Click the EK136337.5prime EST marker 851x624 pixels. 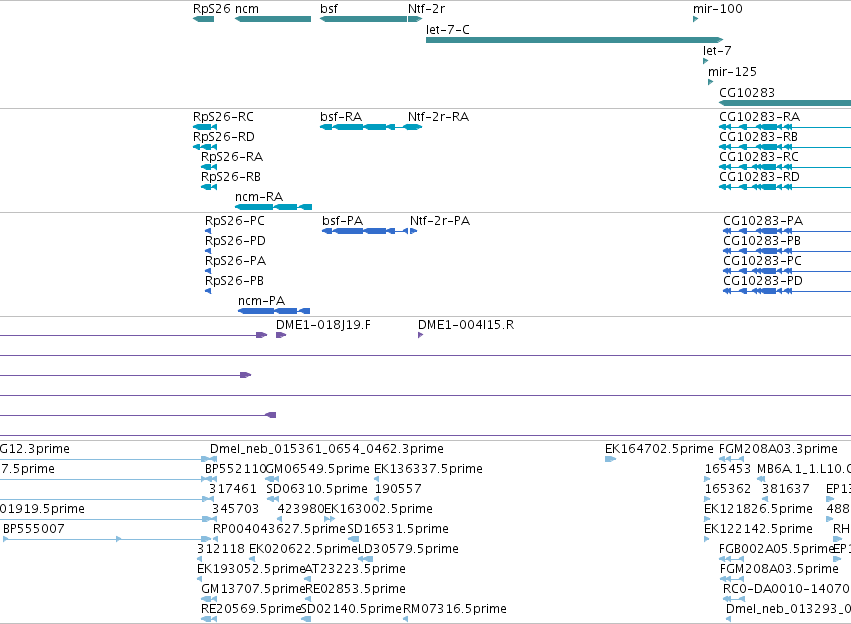click(377, 479)
